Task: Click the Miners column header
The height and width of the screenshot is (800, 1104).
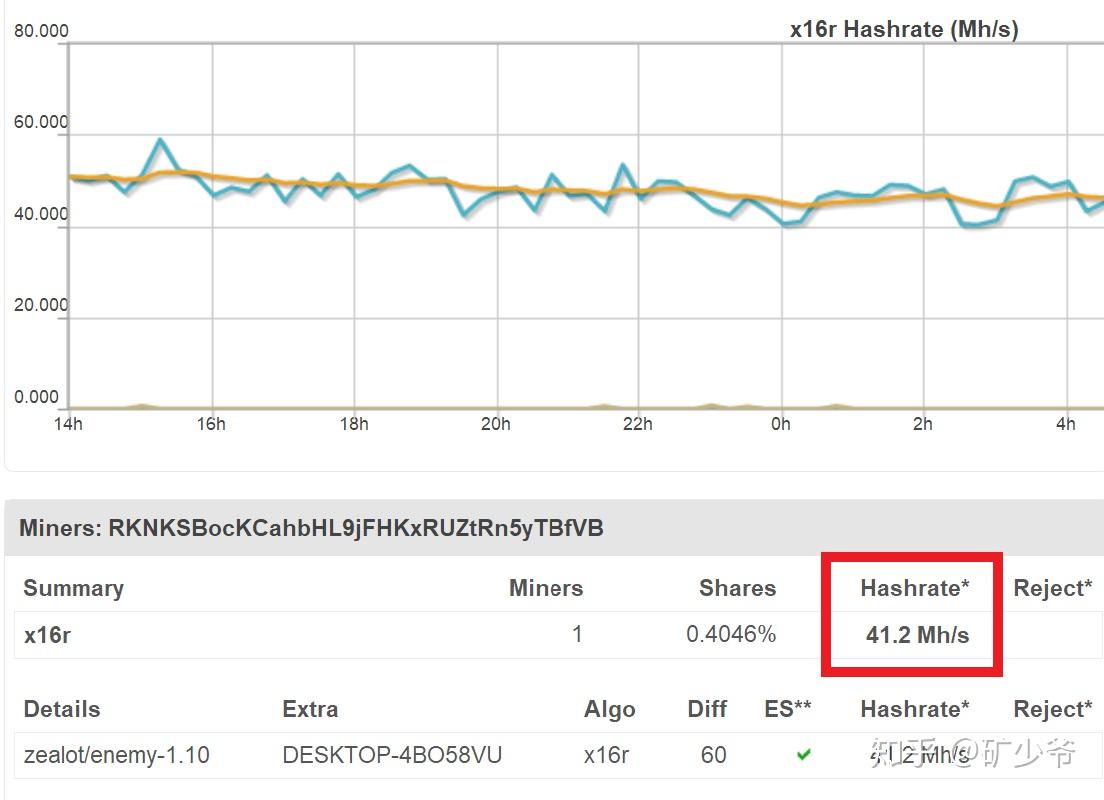Action: point(546,588)
